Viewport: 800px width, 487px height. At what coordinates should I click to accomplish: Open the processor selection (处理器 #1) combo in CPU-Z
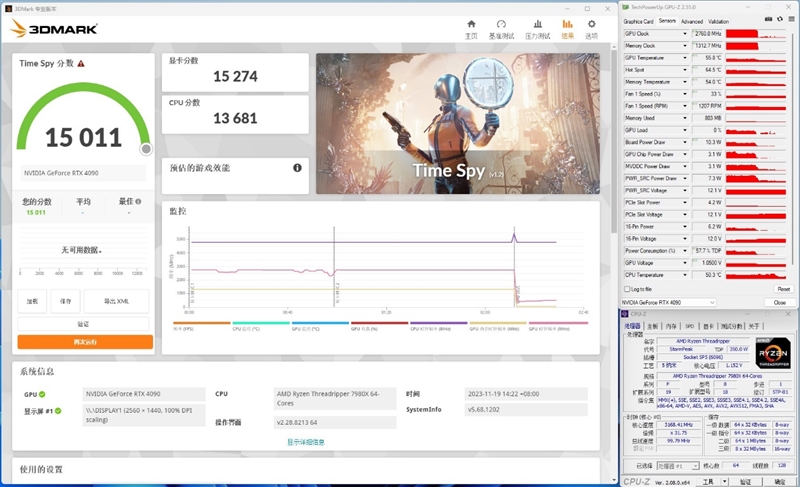(678, 466)
